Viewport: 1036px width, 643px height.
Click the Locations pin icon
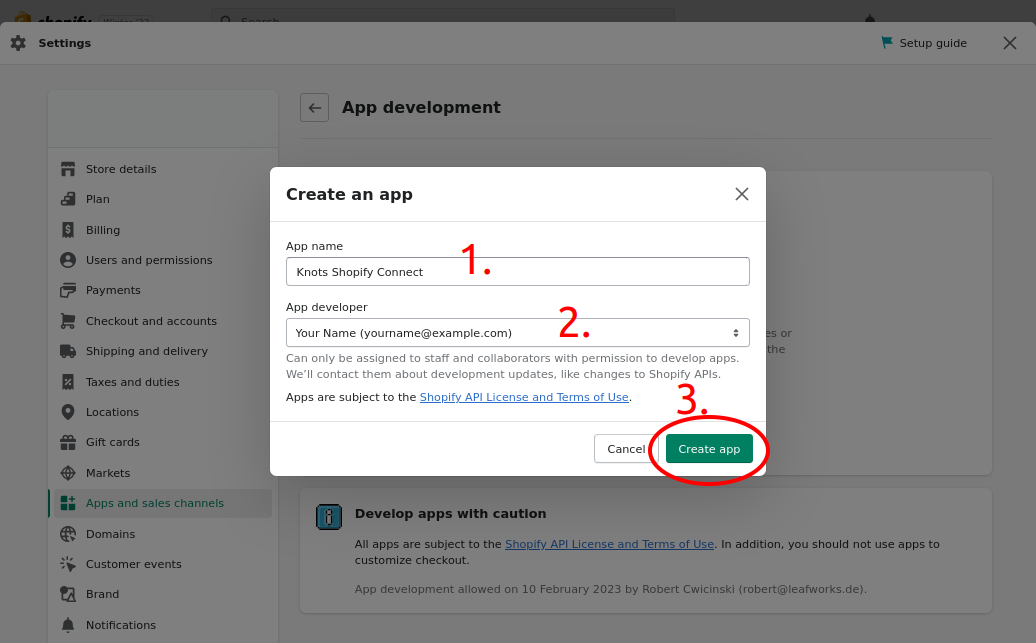click(68, 412)
